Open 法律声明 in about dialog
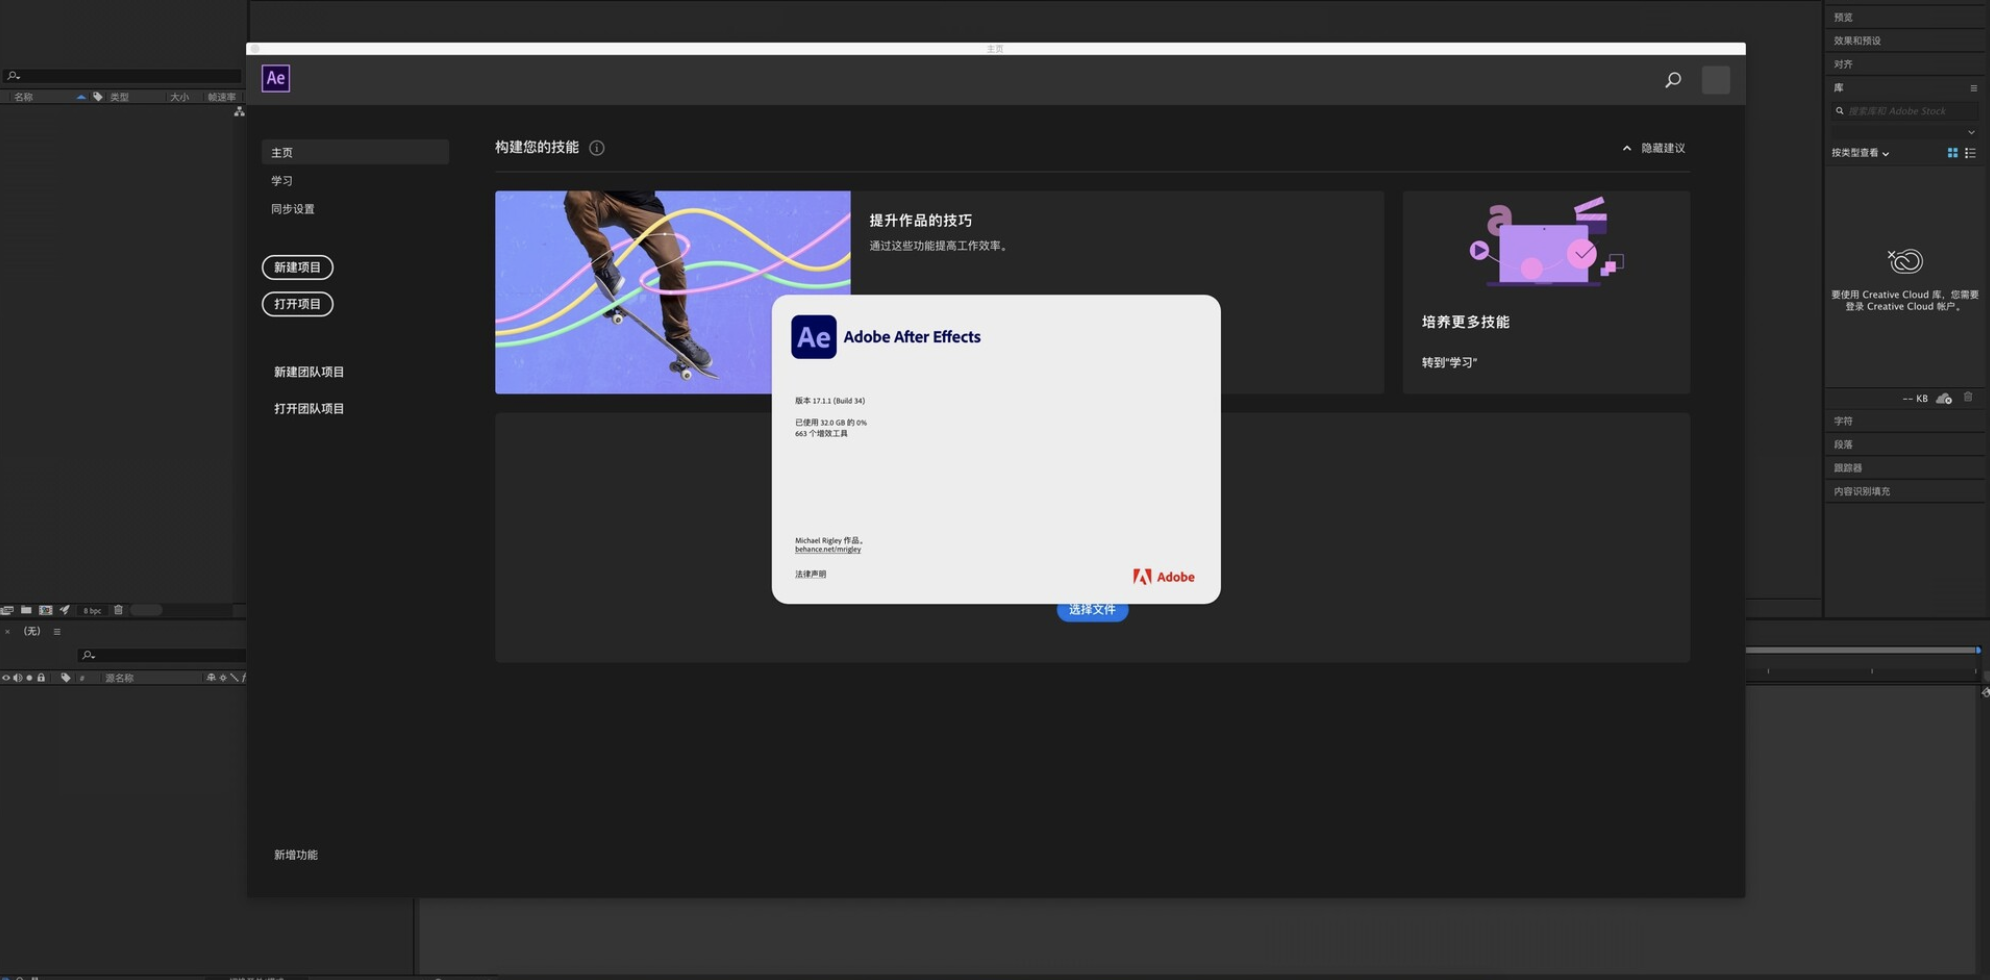1990x980 pixels. point(811,574)
